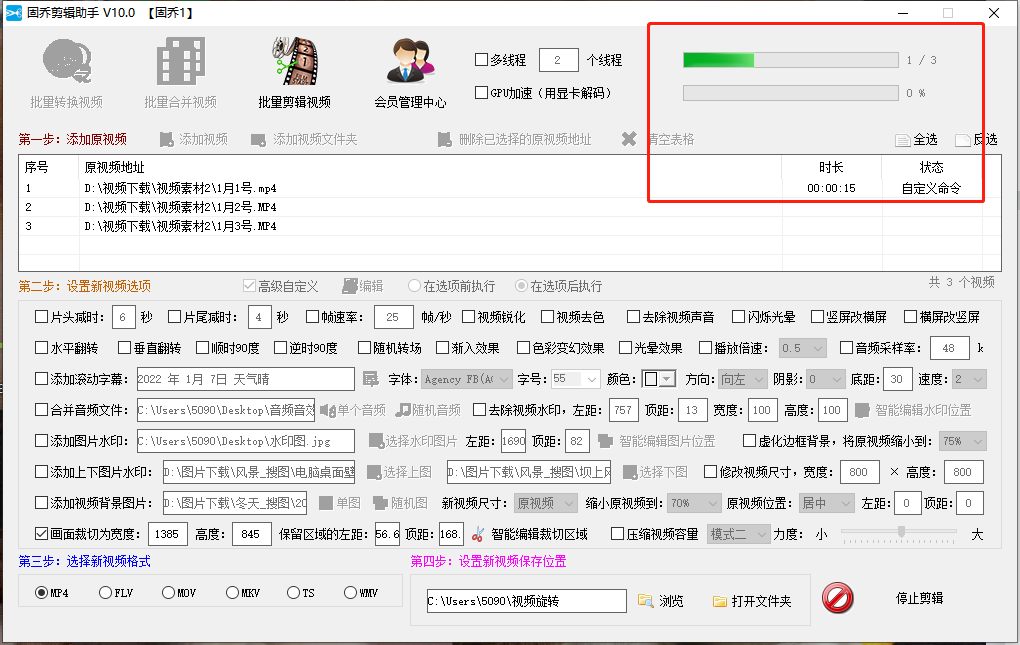Click the 选择下图 icon
1020x645 pixels.
tap(630, 472)
